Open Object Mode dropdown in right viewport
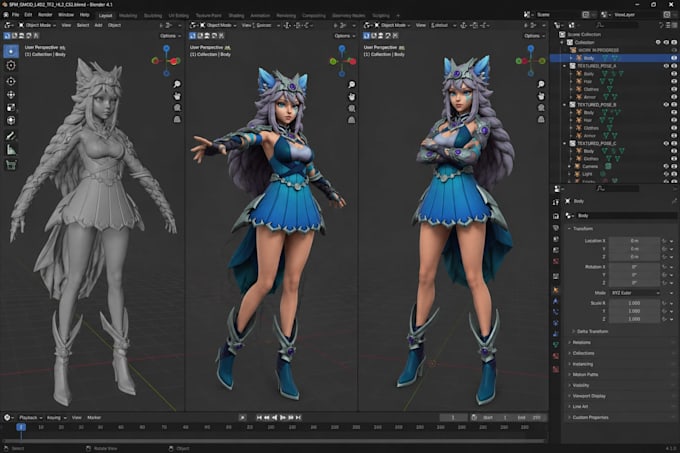680x453 pixels. 393,25
